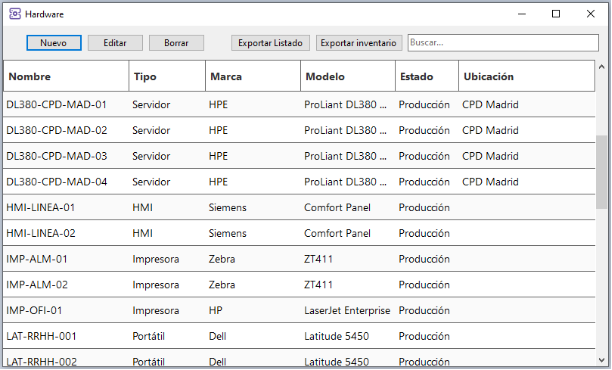Click Latitude 5450 cell of LAT-RRHH-001
612x370 pixels.
[336, 336]
